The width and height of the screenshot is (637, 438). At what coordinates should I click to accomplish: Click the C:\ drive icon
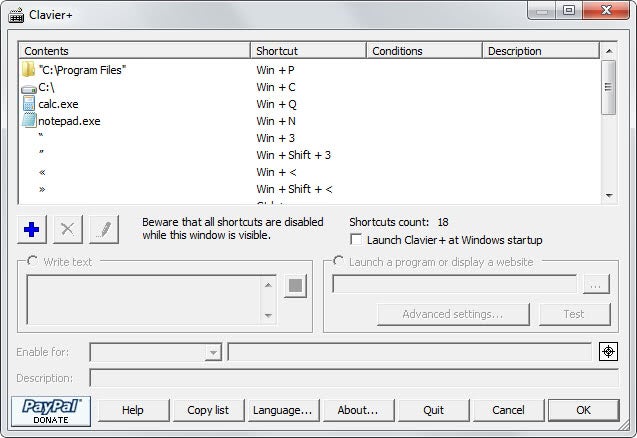point(28,88)
